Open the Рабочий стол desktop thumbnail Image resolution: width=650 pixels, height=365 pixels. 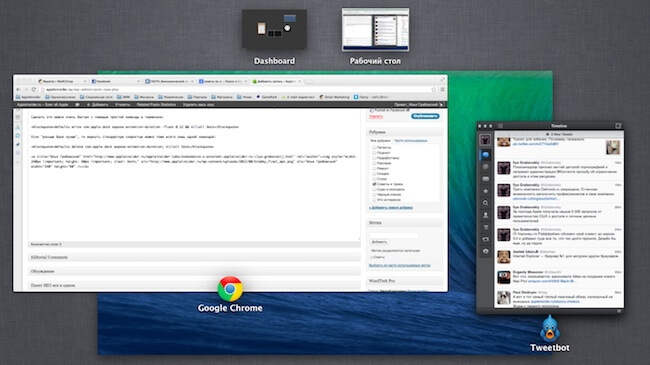tap(376, 30)
